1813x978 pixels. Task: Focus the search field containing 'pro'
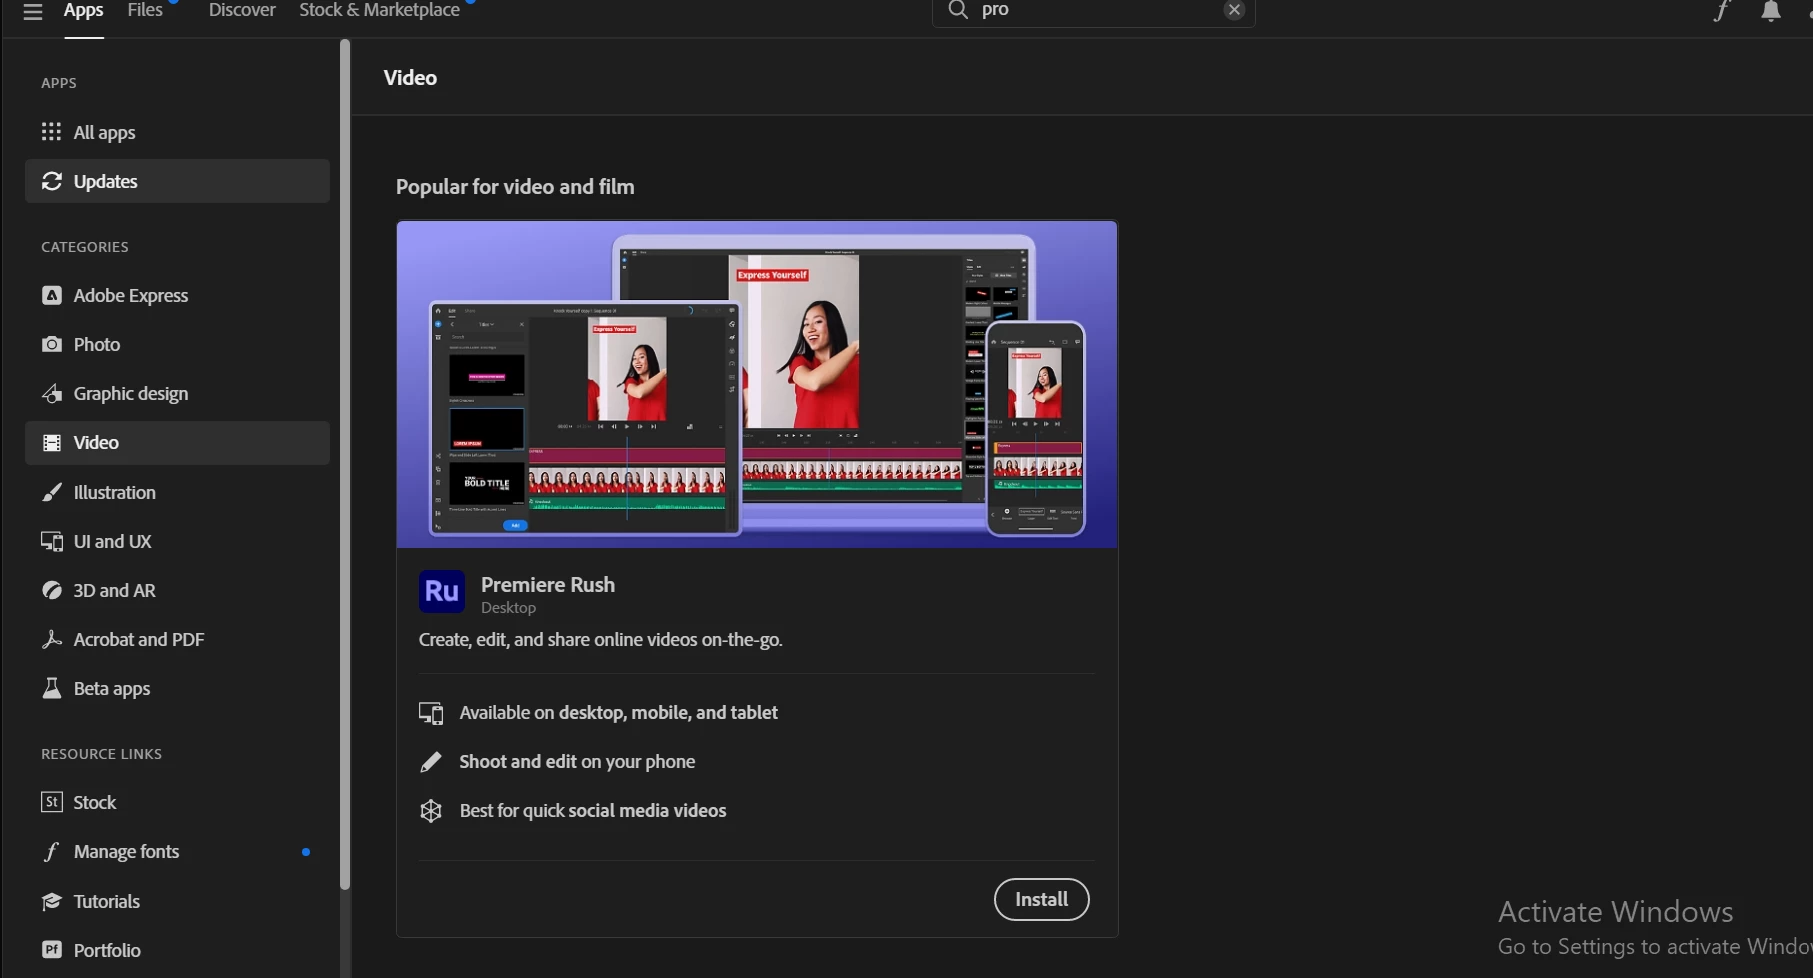coord(1094,11)
